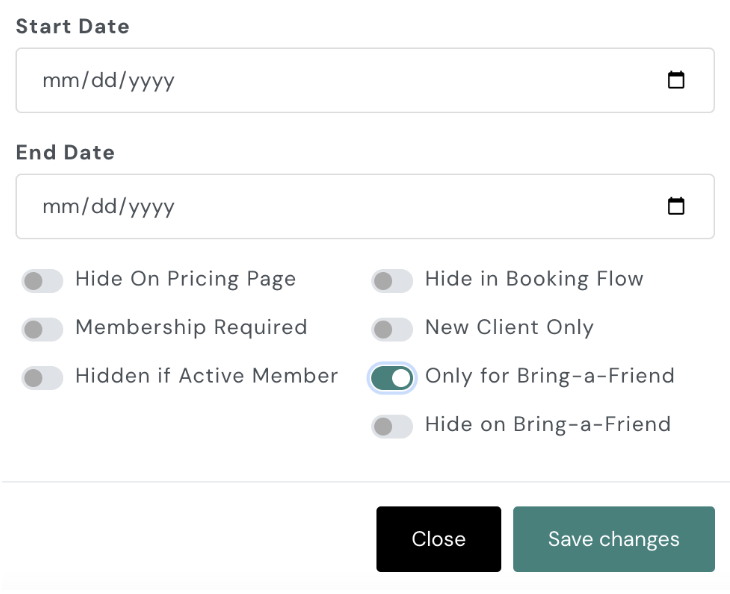Select the month segment in End Date
The height and width of the screenshot is (594, 730).
pos(58,206)
